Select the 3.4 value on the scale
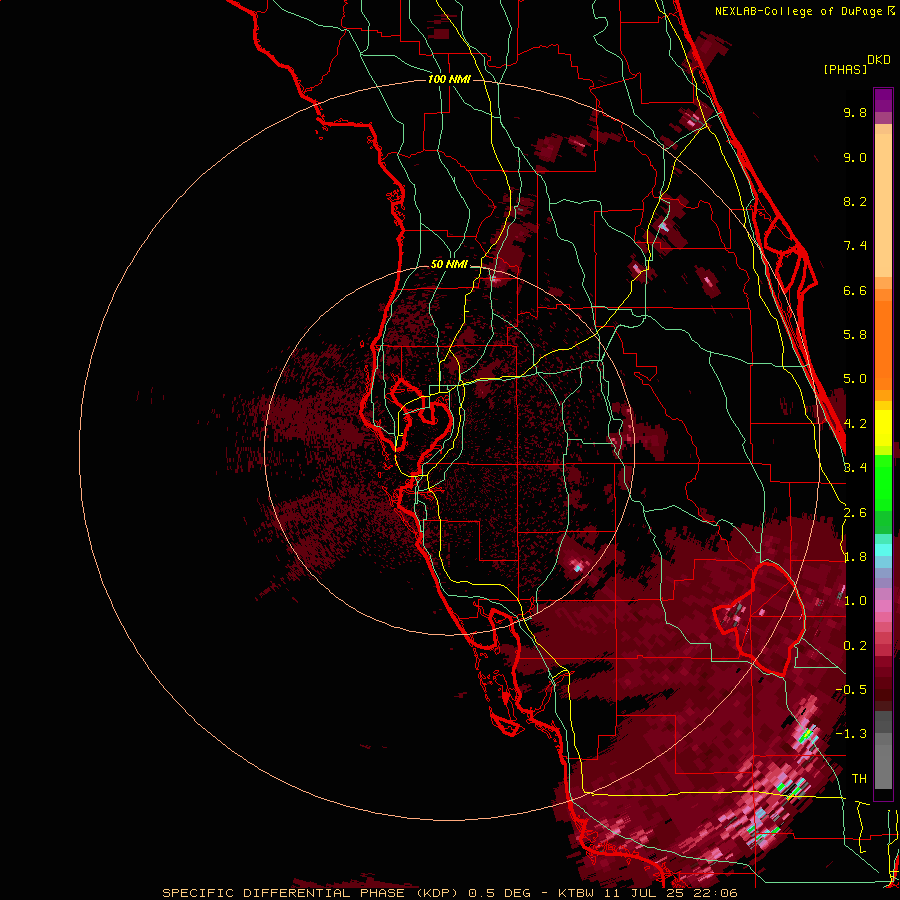 pyautogui.click(x=855, y=467)
